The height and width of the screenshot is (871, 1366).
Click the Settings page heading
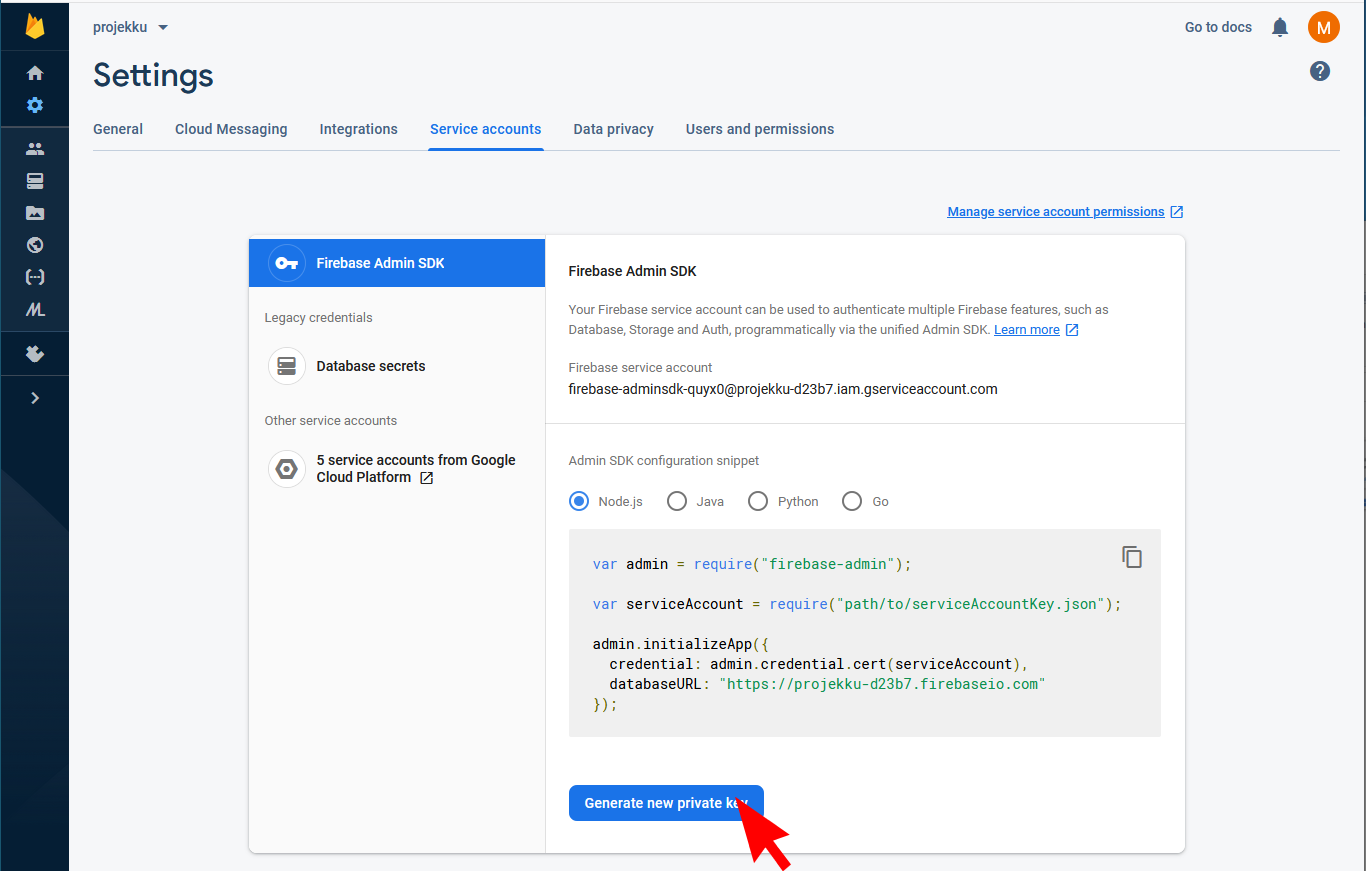pos(153,75)
